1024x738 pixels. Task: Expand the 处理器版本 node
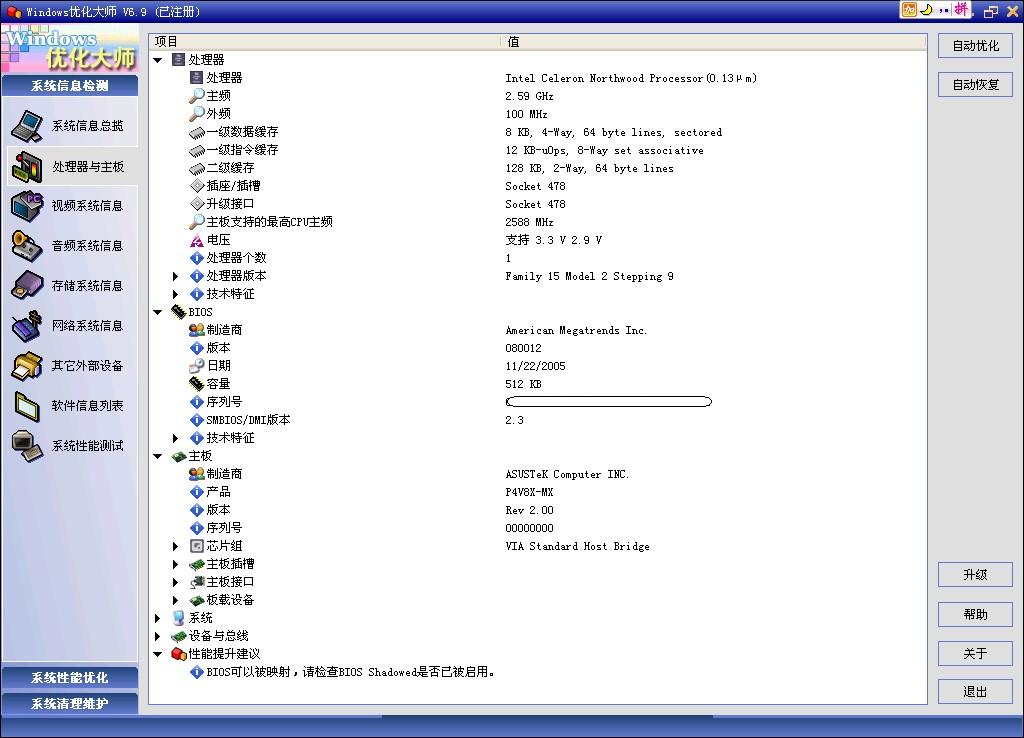pos(176,276)
